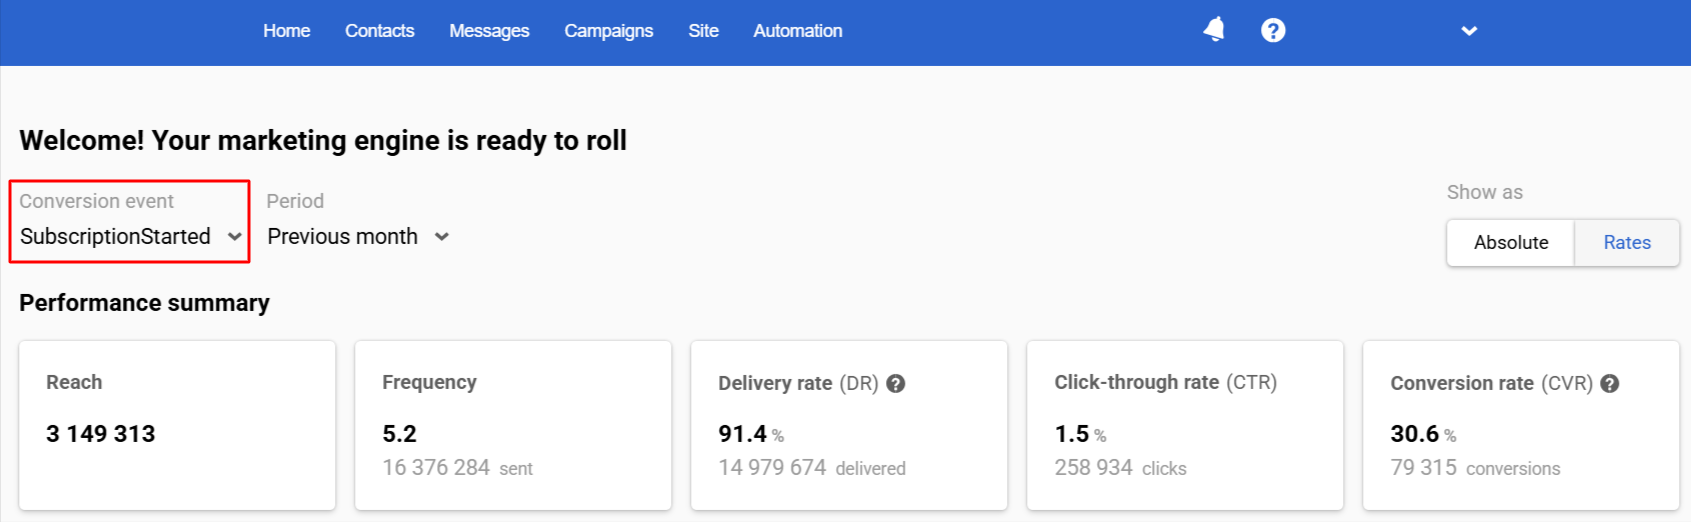
Task: Open the Automation menu item
Action: coord(798,31)
